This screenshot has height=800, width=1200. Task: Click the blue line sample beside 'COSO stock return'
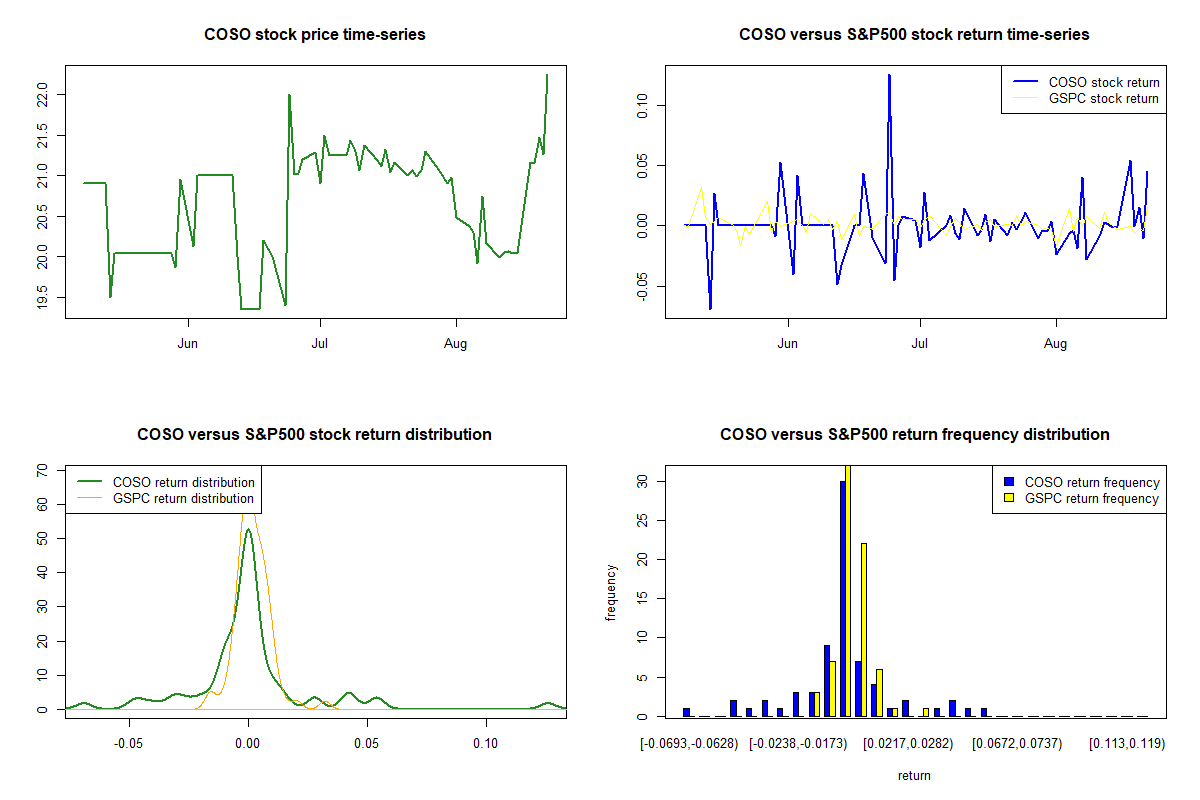coord(1025,82)
